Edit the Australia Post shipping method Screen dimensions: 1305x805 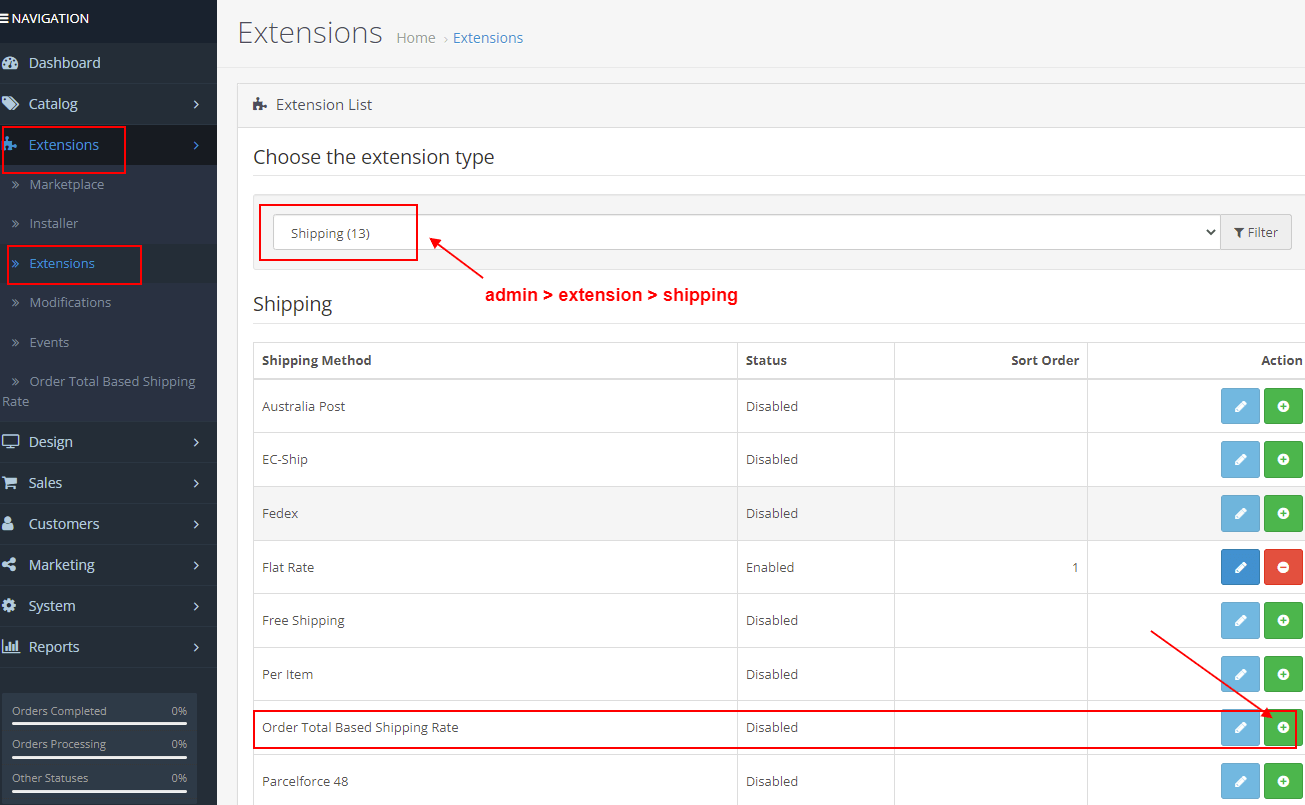pyautogui.click(x=1240, y=406)
